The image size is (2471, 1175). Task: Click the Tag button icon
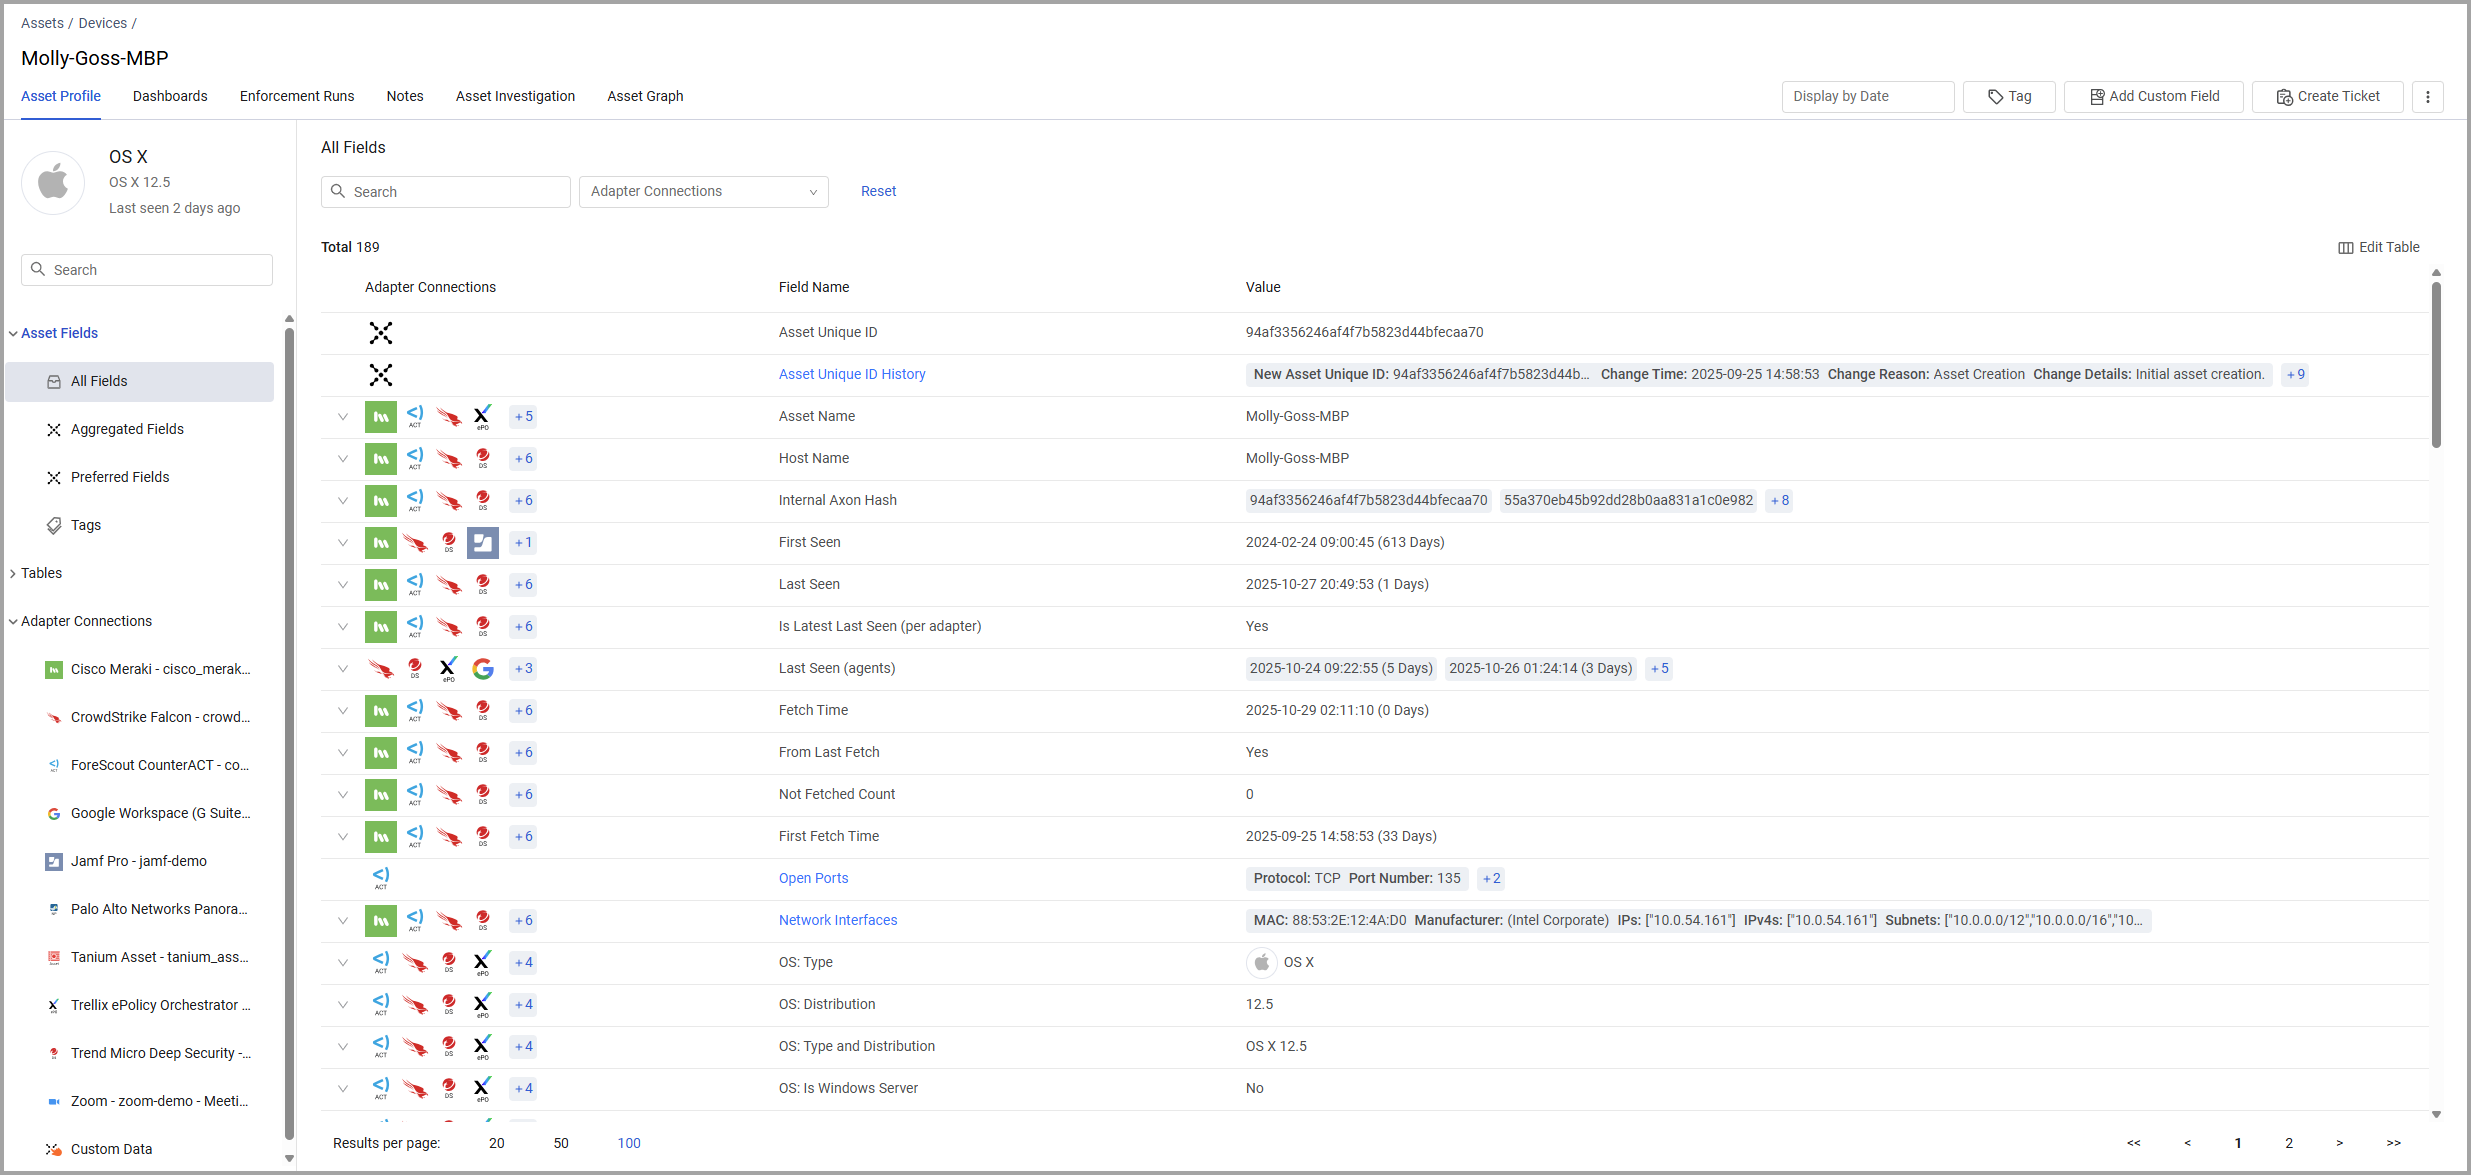tap(1995, 97)
